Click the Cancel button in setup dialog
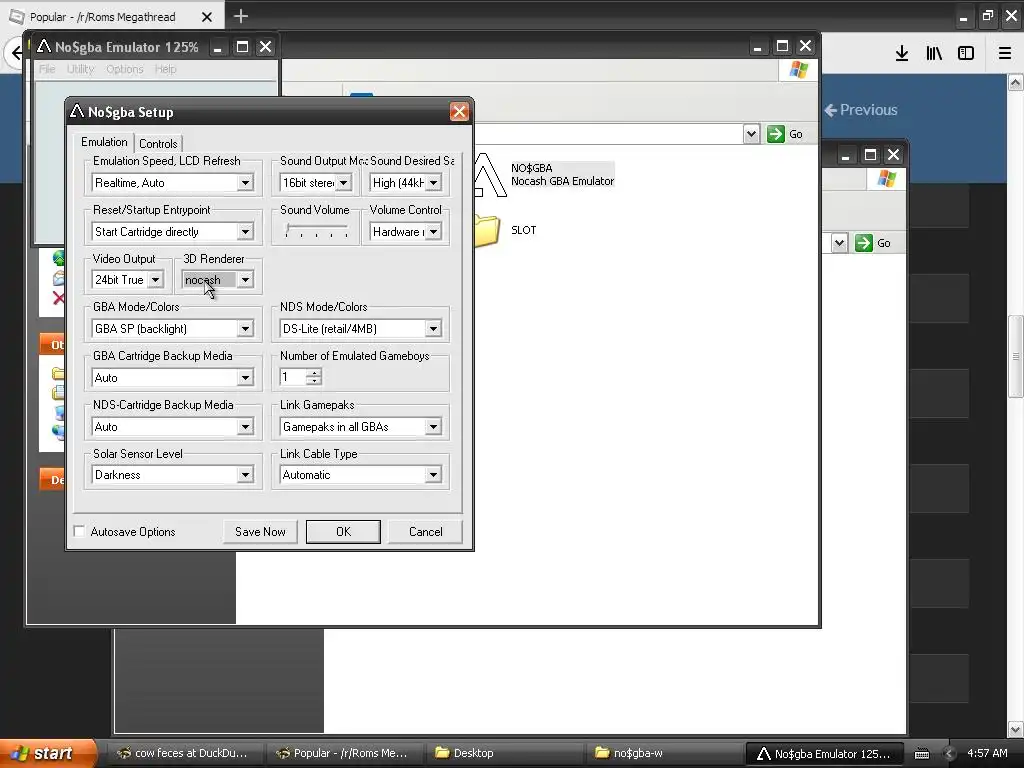Screen dimensions: 1024x768 point(425,532)
